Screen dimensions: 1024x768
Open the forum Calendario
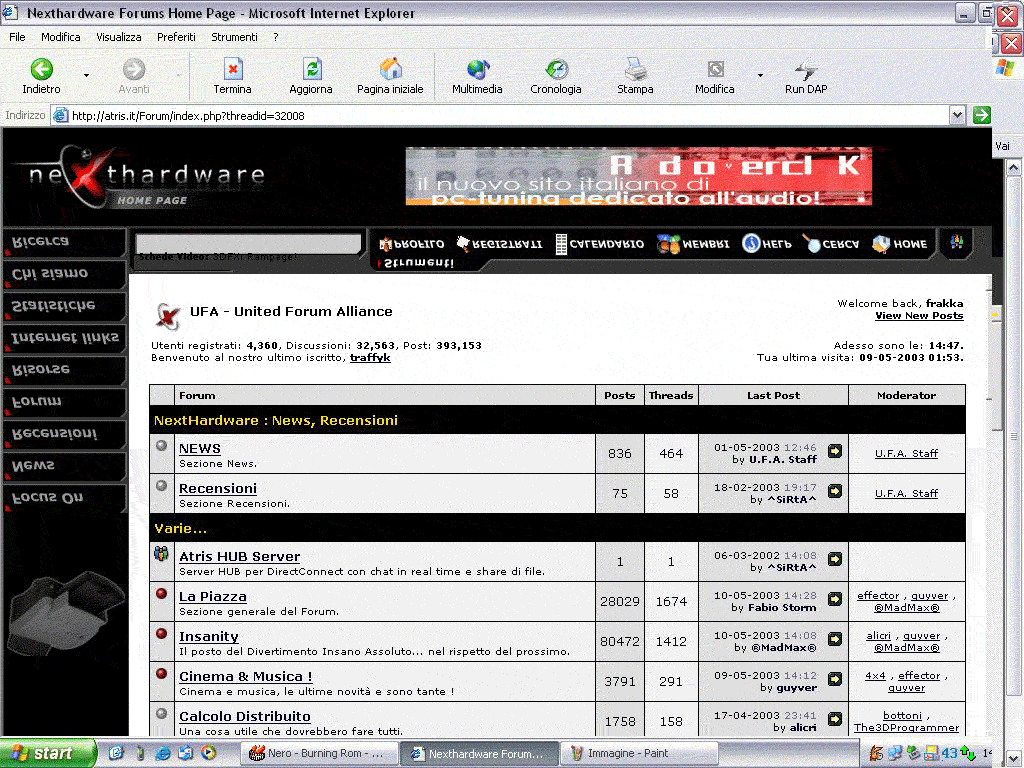pyautogui.click(x=600, y=244)
